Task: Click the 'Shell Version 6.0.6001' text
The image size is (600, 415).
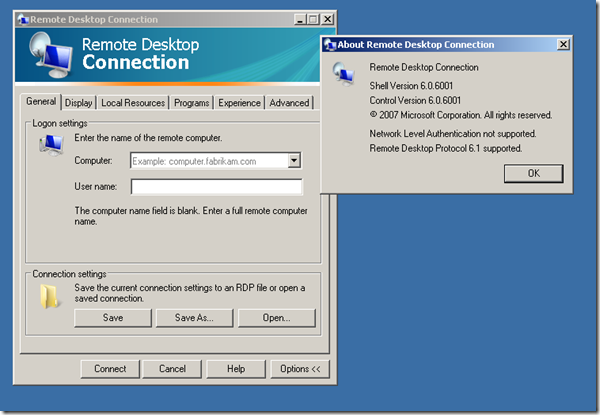Action: point(411,86)
